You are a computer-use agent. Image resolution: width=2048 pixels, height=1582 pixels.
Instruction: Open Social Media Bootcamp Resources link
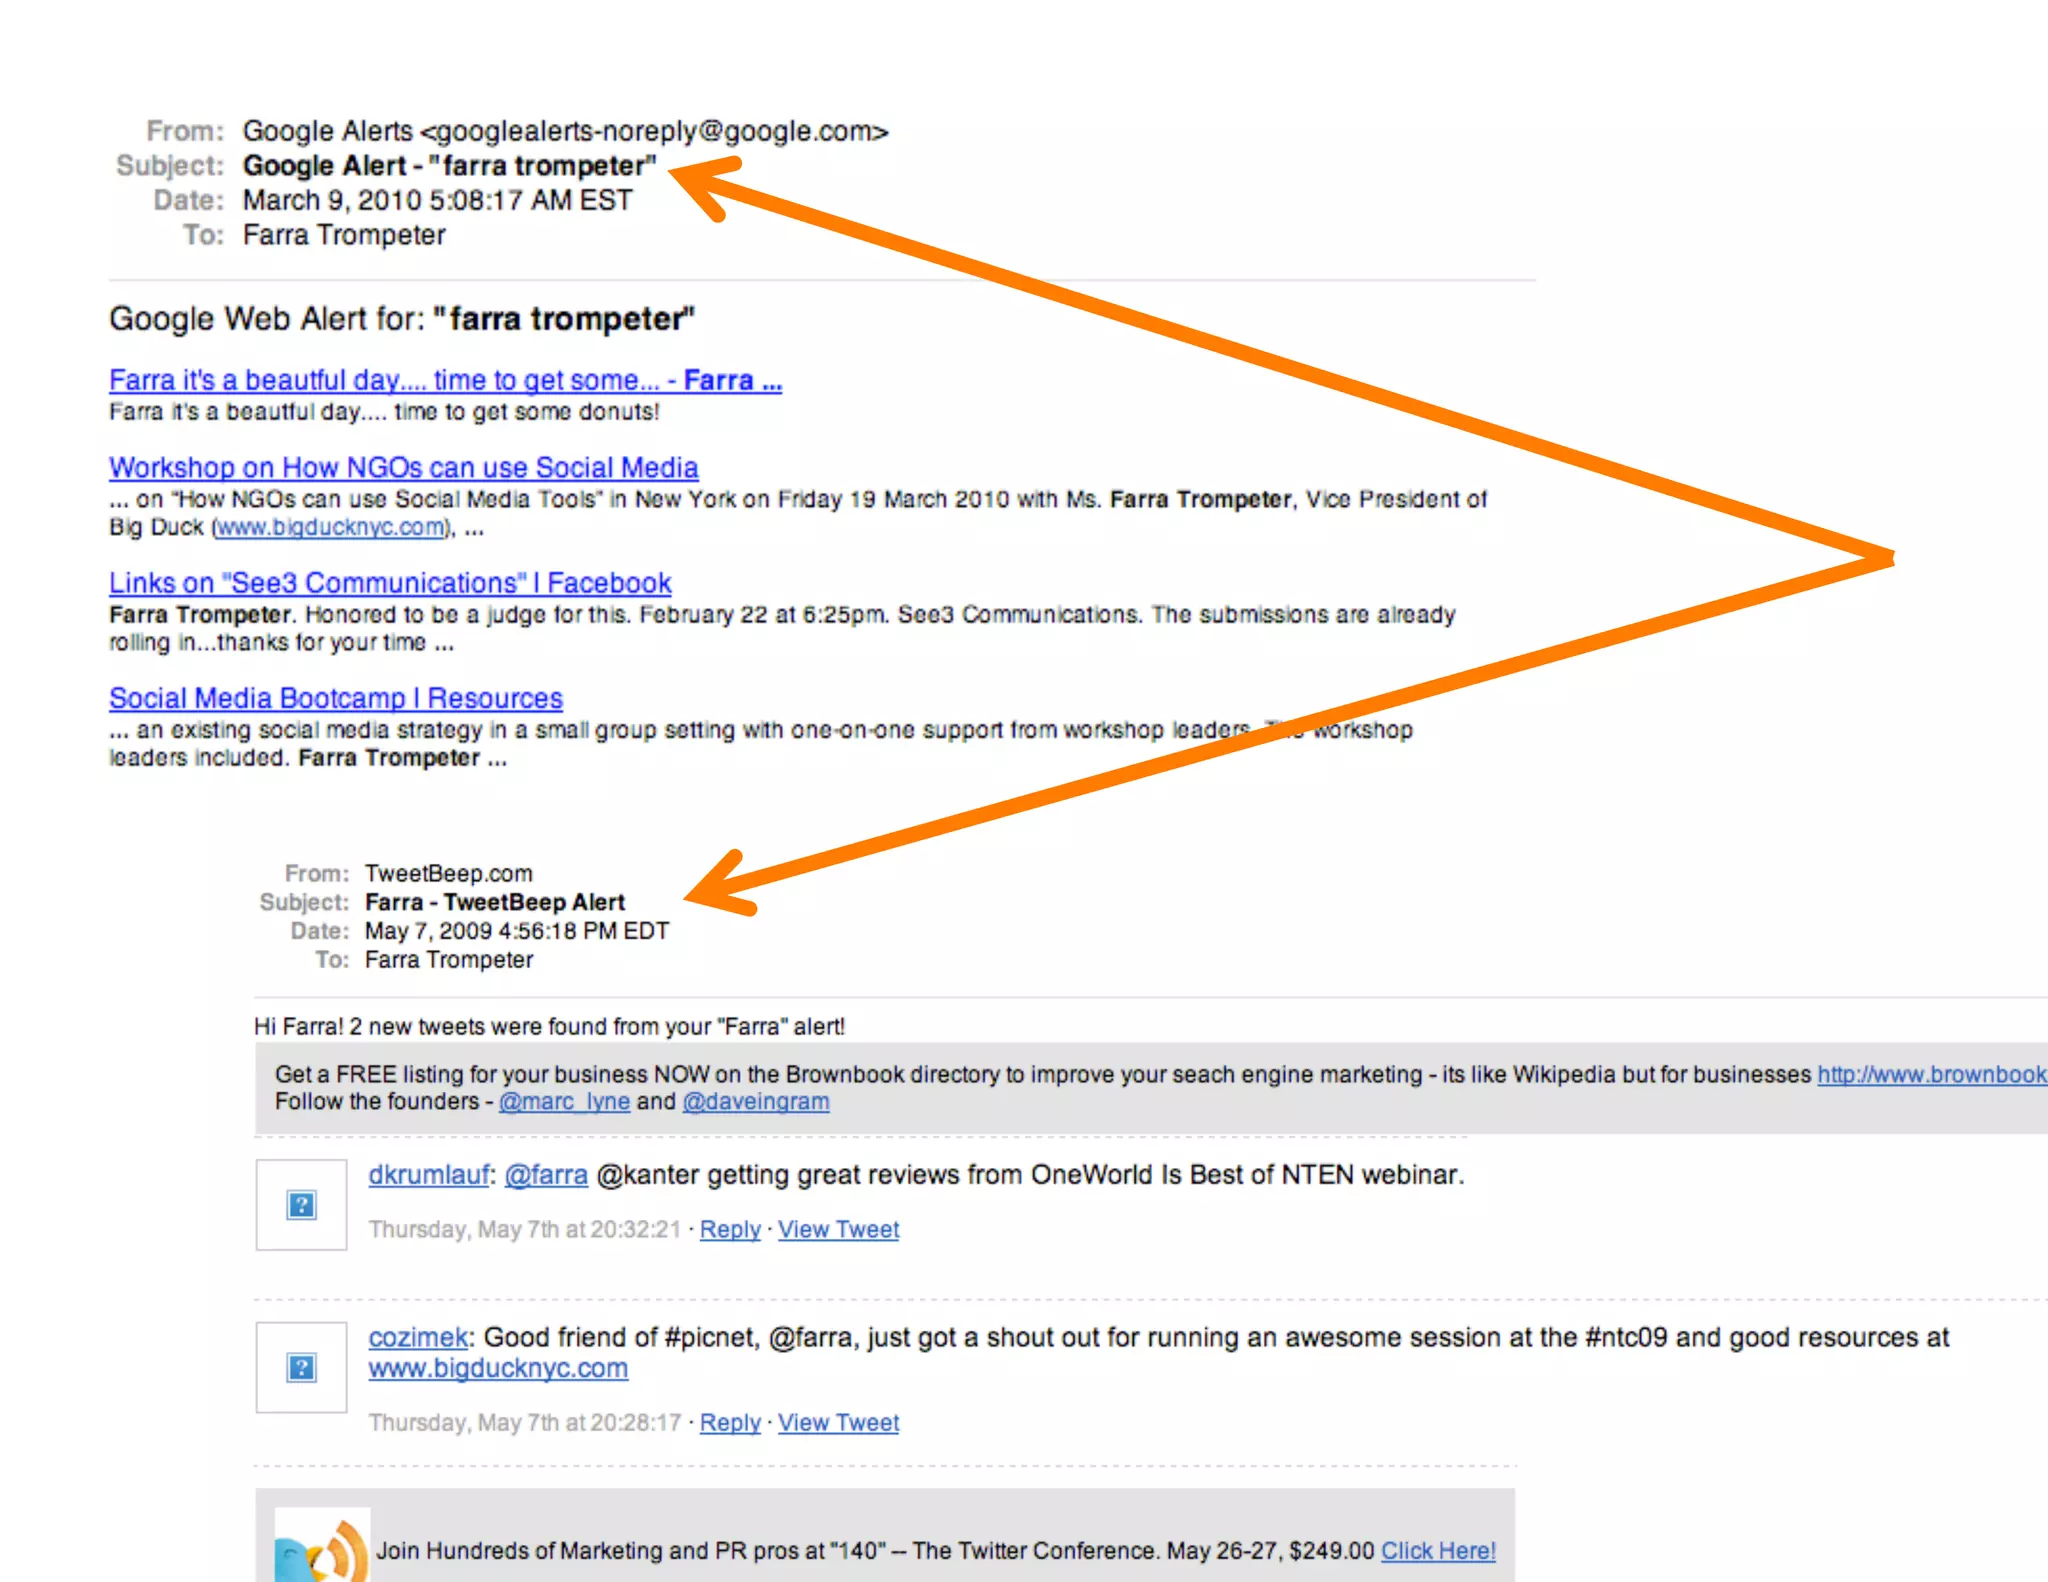click(336, 698)
